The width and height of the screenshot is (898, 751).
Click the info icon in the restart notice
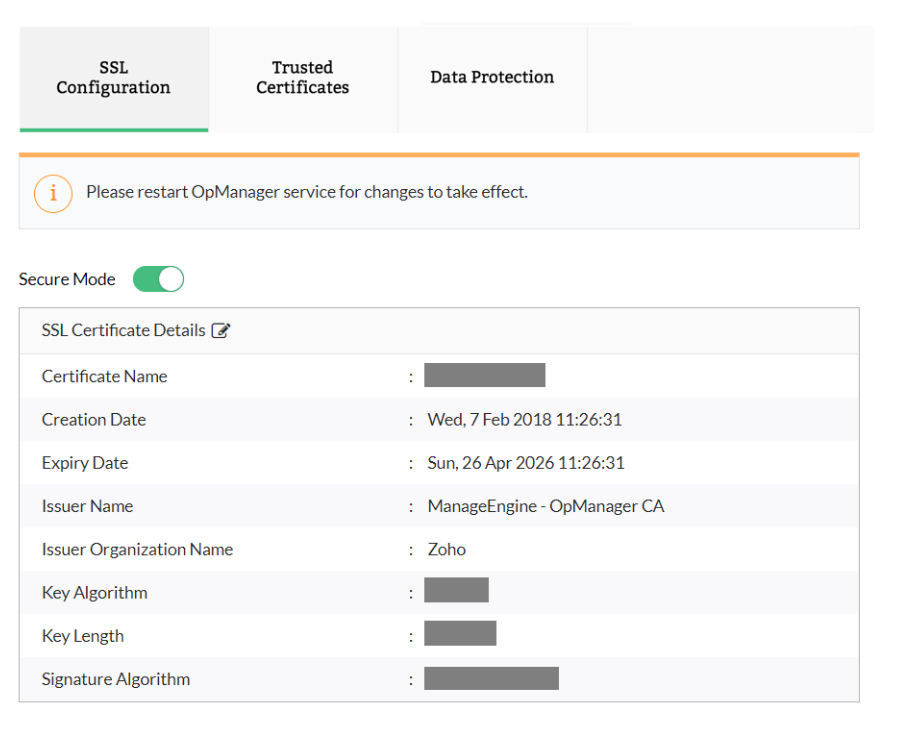point(53,193)
